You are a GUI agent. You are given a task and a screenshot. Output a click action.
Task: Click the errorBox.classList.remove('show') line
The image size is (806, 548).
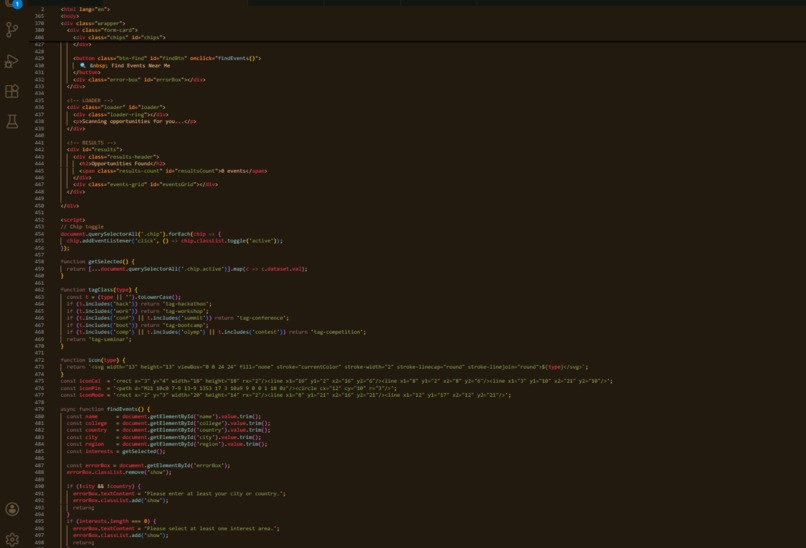coord(119,472)
